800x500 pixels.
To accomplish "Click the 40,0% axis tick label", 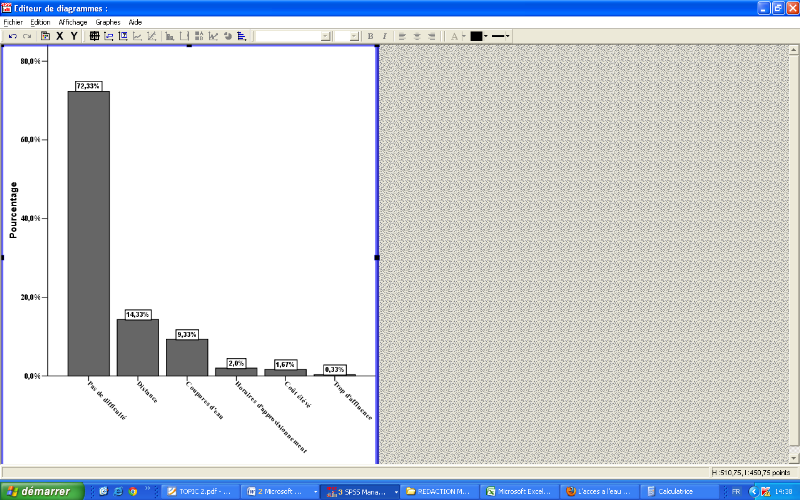I will [31, 218].
